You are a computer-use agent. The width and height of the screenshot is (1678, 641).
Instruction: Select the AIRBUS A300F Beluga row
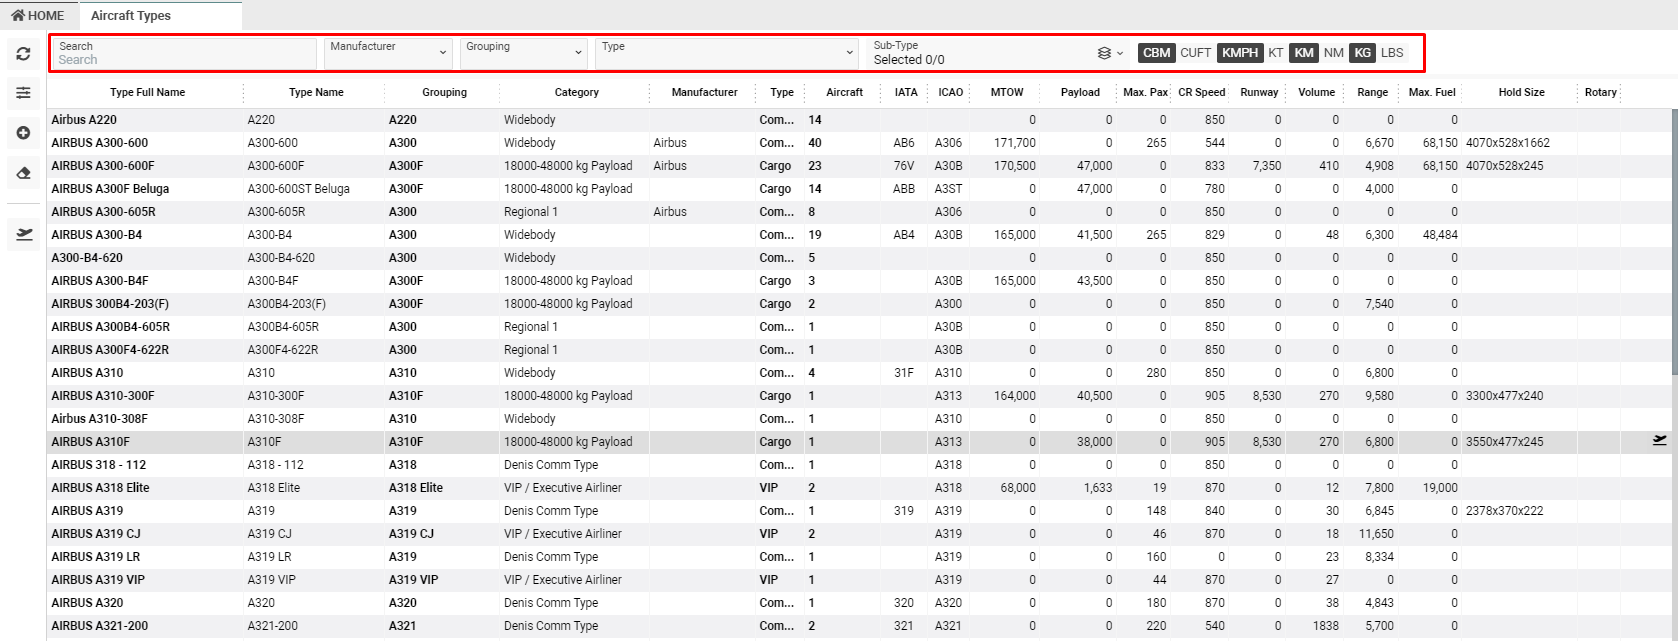point(110,189)
